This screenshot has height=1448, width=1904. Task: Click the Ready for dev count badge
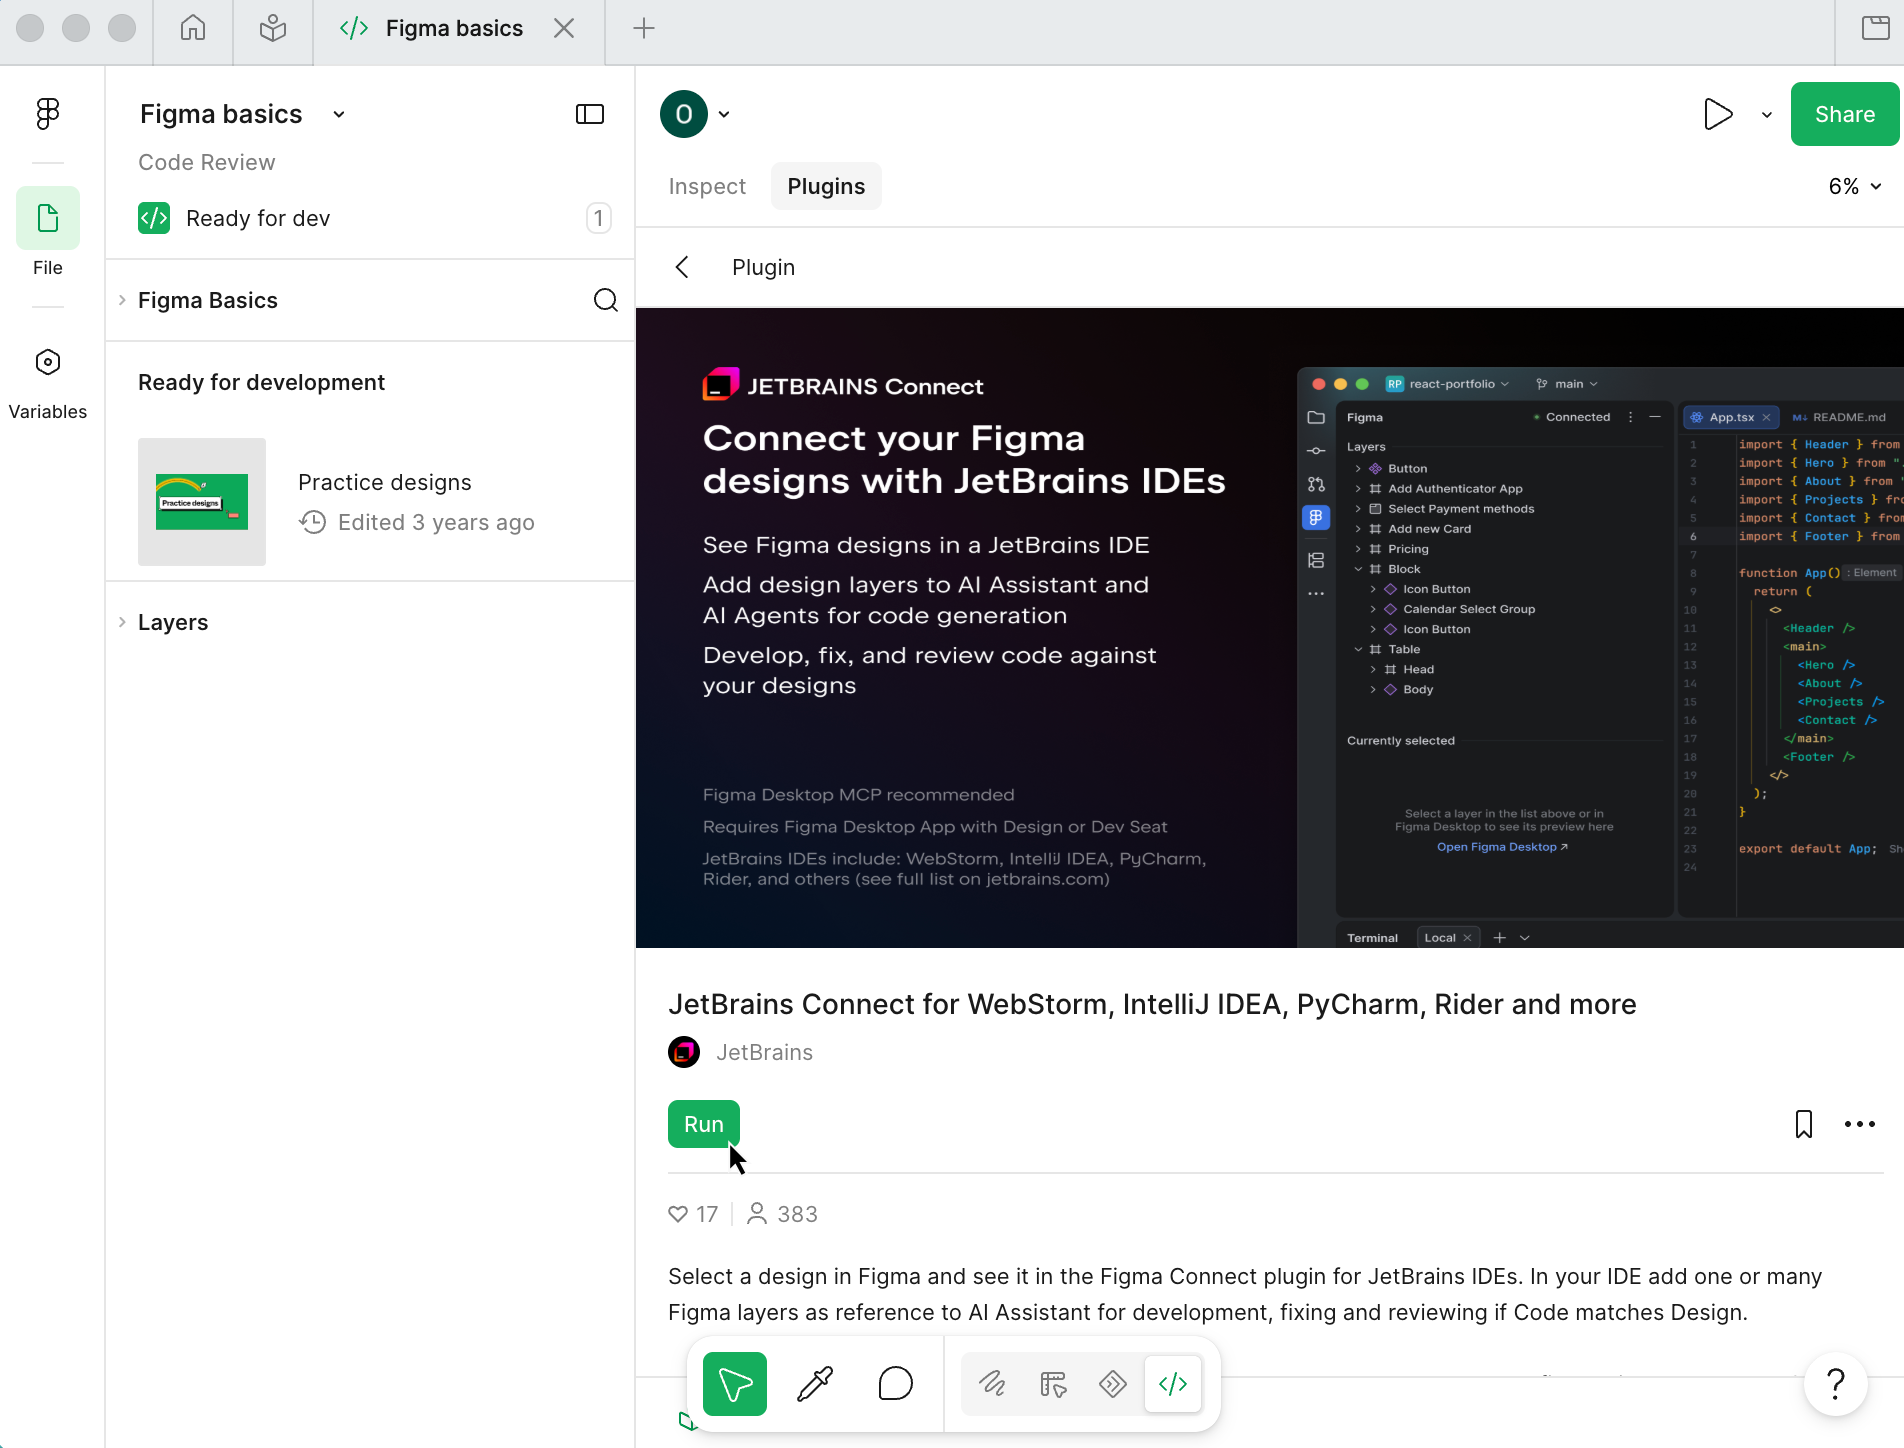[598, 218]
